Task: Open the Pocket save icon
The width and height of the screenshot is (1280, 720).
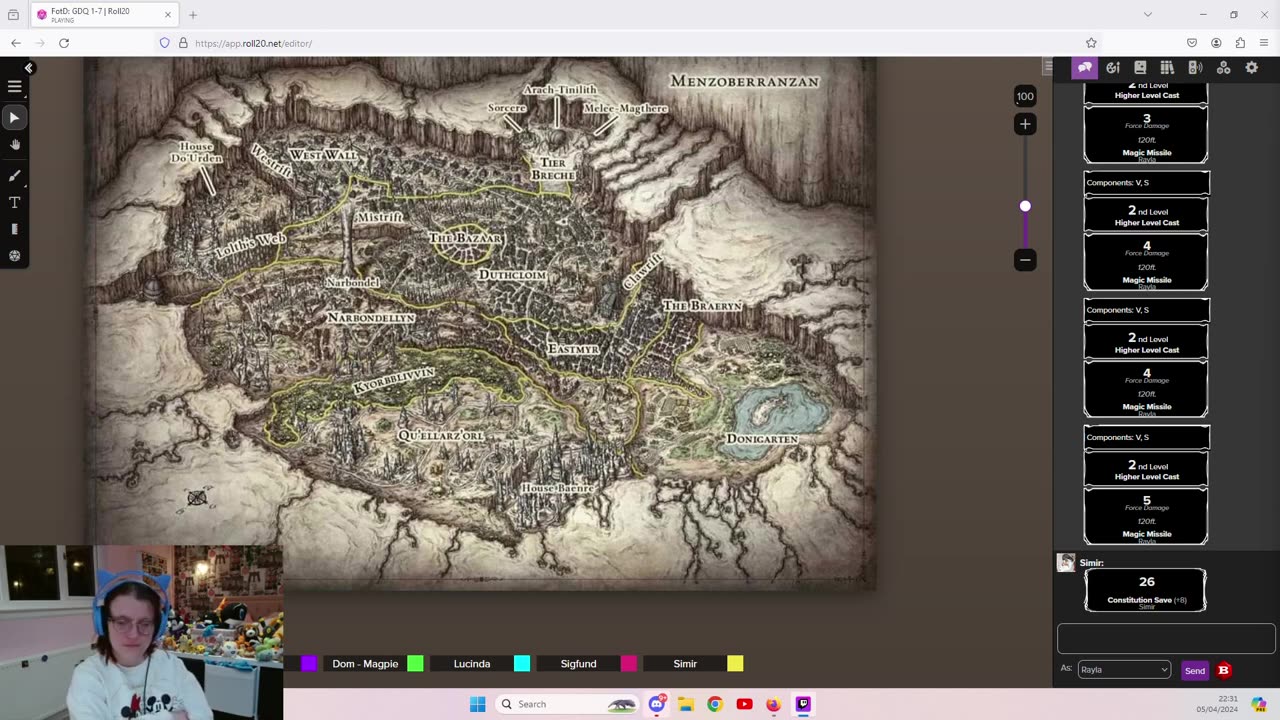Action: (1192, 43)
